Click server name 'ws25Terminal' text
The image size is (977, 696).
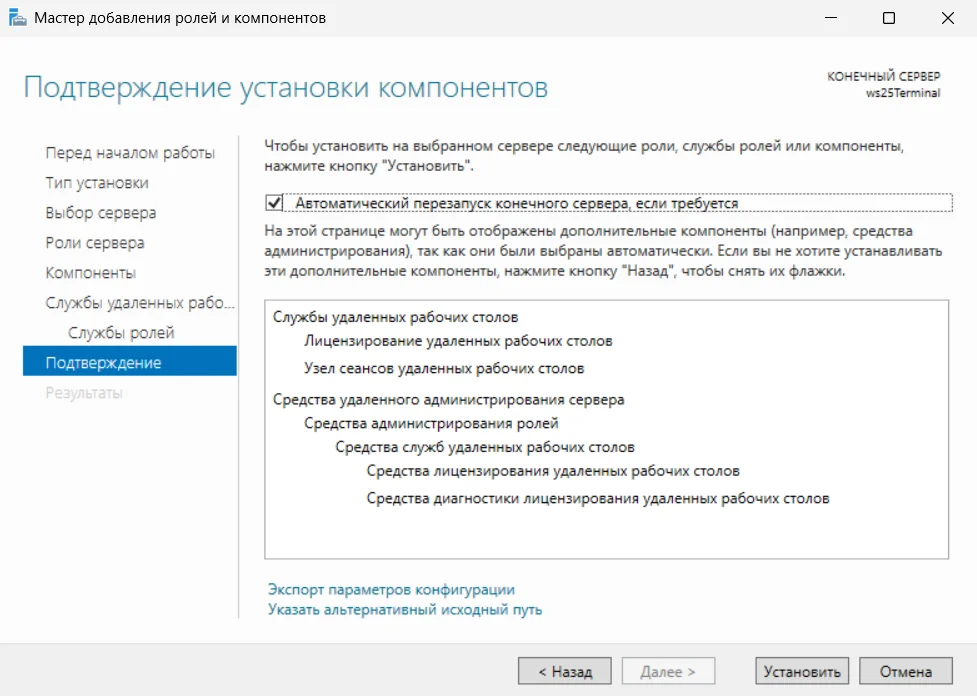(903, 93)
